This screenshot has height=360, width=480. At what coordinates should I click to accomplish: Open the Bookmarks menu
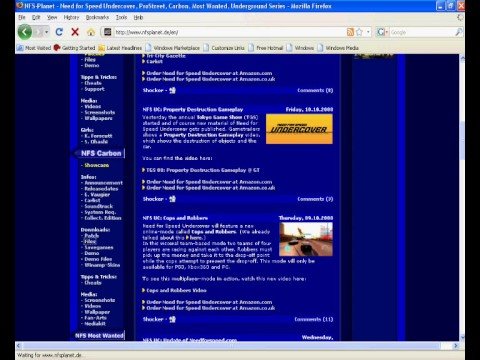tap(97, 17)
